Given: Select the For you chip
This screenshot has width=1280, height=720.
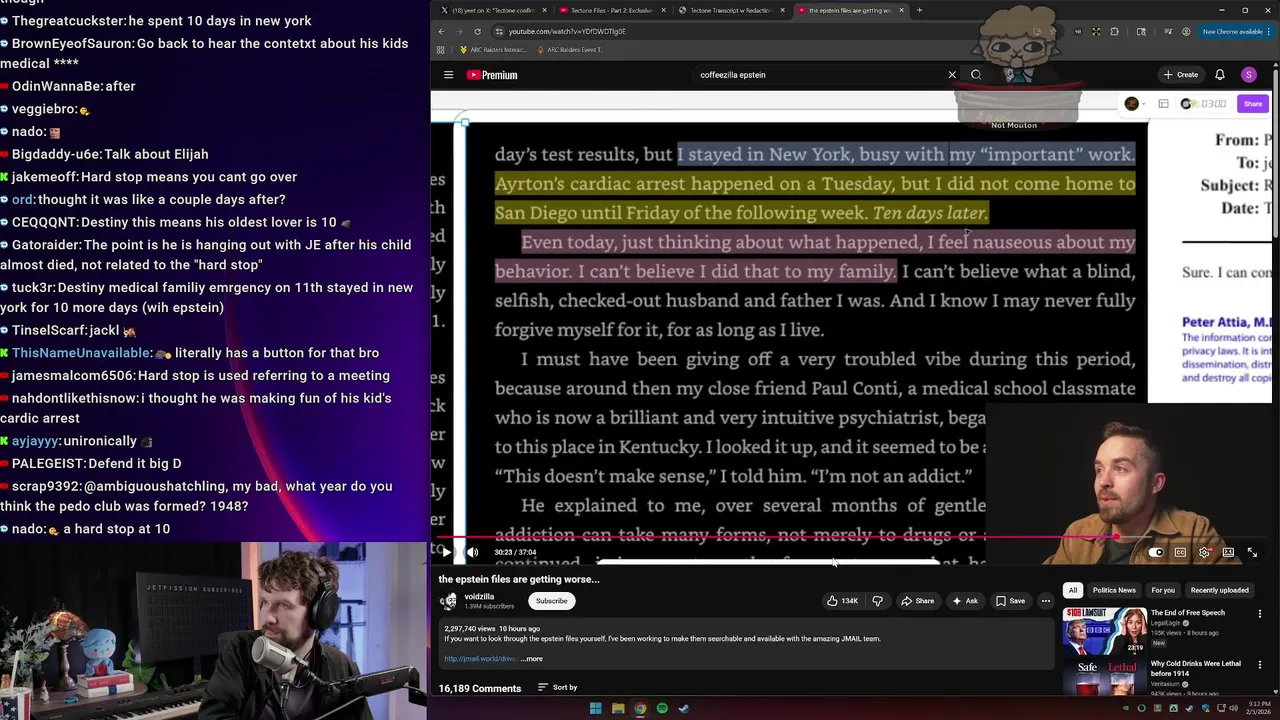Looking at the screenshot, I should (1163, 590).
